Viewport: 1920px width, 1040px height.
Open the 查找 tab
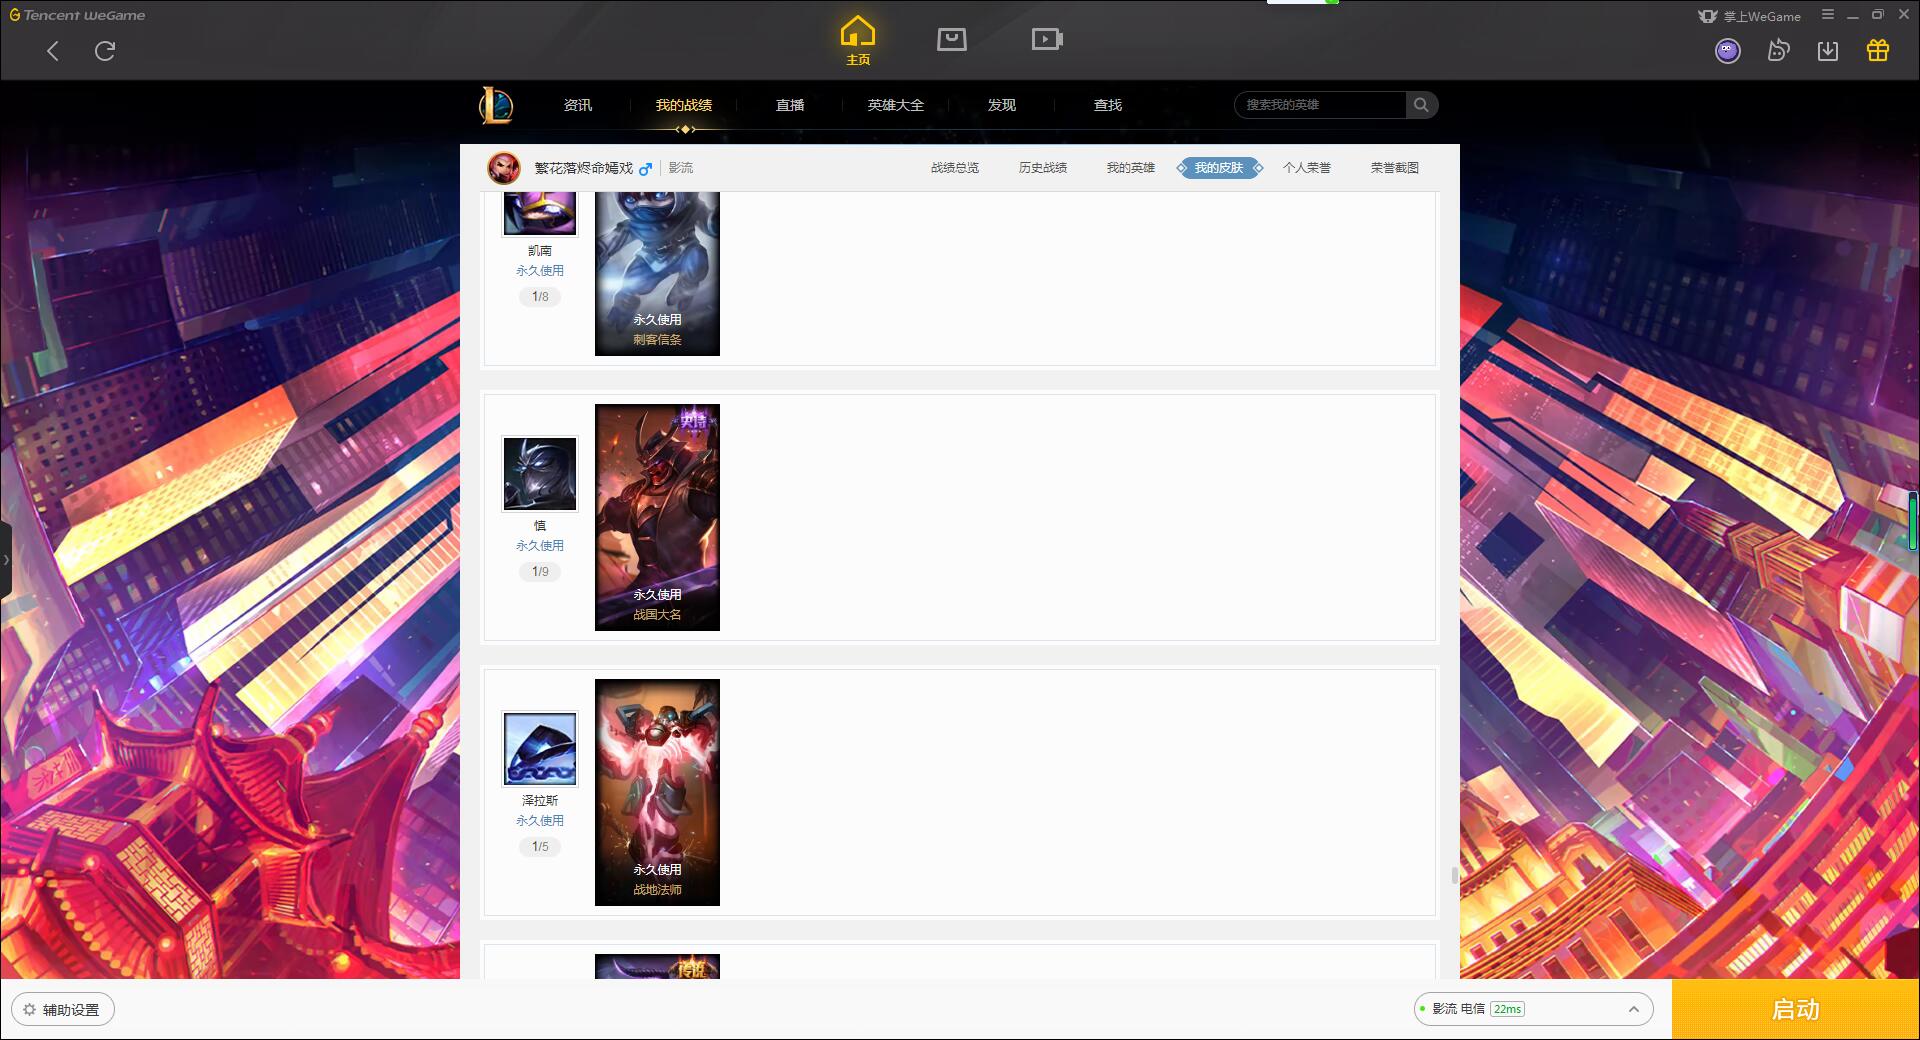tap(1108, 105)
